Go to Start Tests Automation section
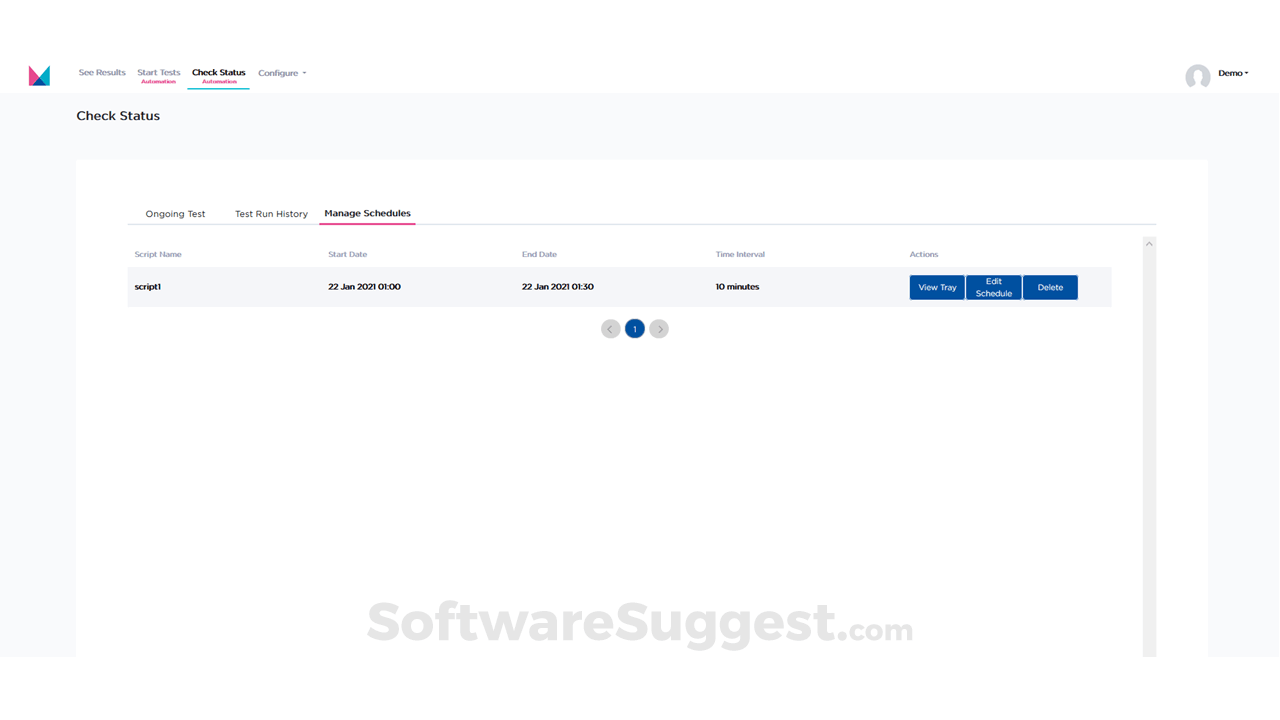This screenshot has height=720, width=1280. 158,75
